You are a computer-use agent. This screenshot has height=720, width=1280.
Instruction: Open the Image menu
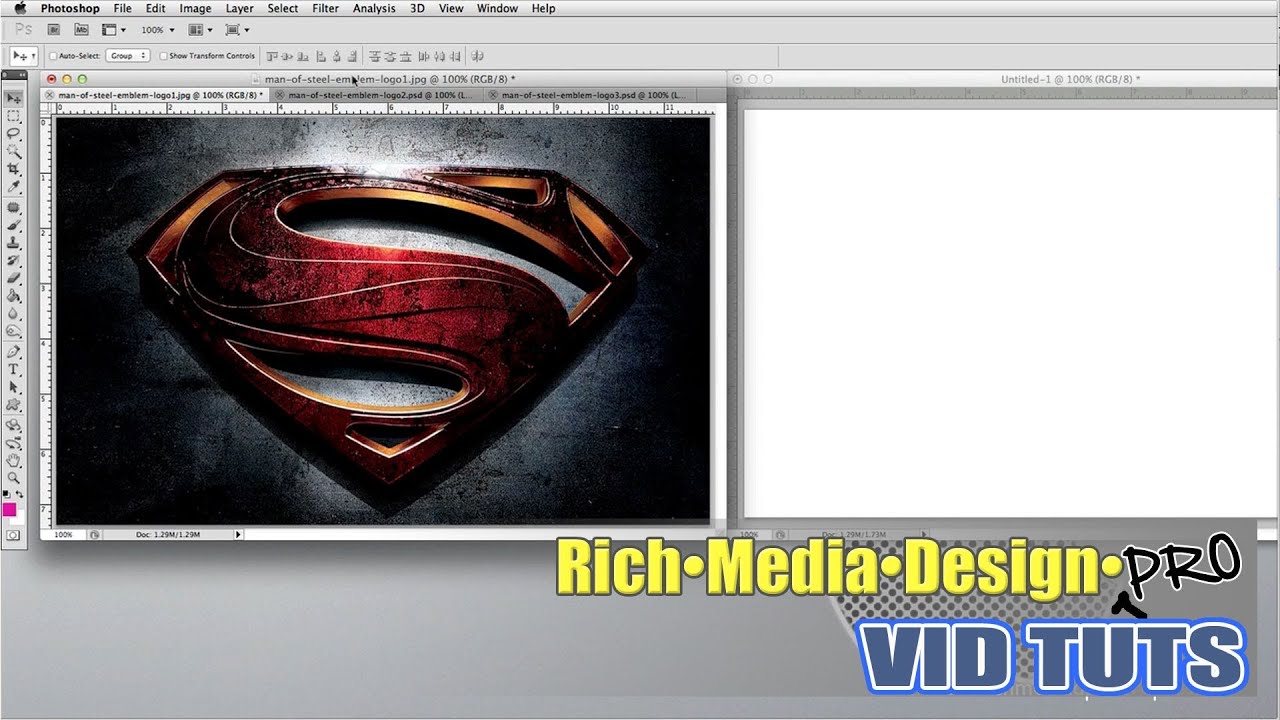pyautogui.click(x=195, y=8)
